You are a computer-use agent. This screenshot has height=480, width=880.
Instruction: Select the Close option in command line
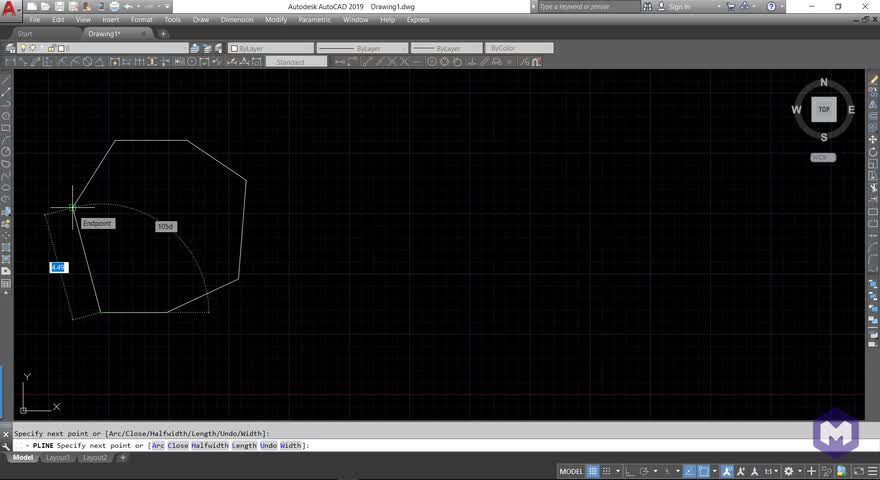click(177, 446)
